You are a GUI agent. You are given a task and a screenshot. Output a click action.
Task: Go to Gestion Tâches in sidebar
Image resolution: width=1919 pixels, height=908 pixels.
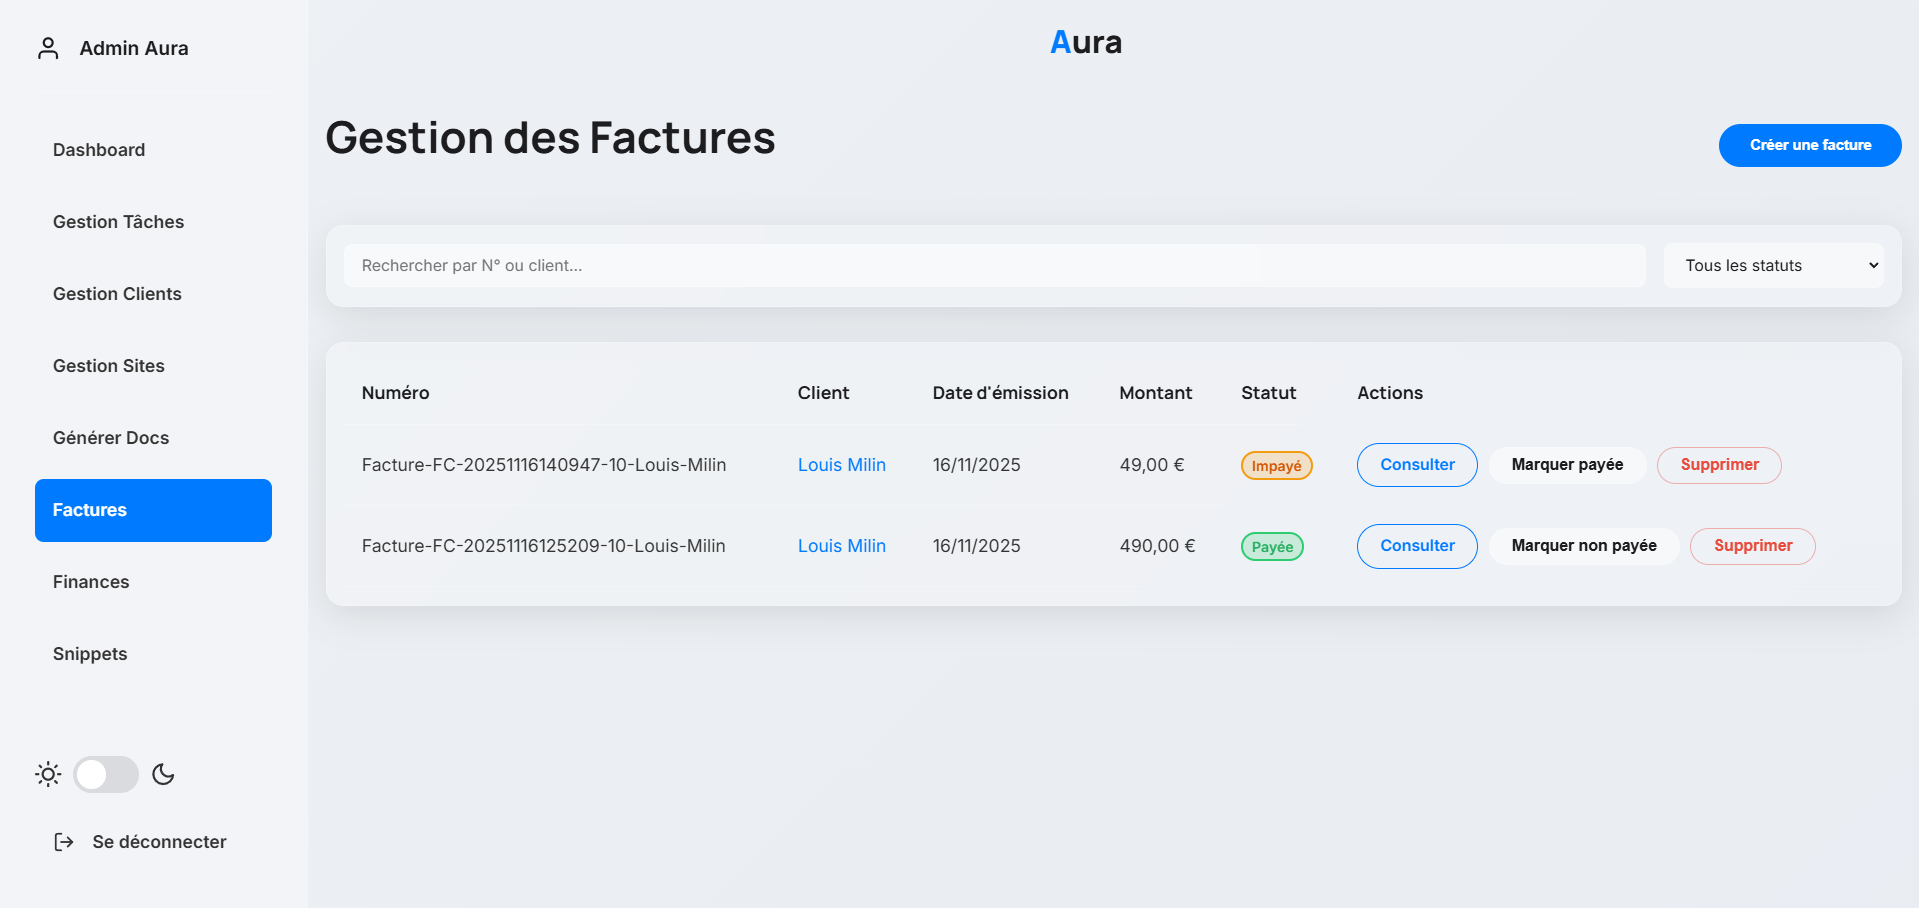(118, 222)
